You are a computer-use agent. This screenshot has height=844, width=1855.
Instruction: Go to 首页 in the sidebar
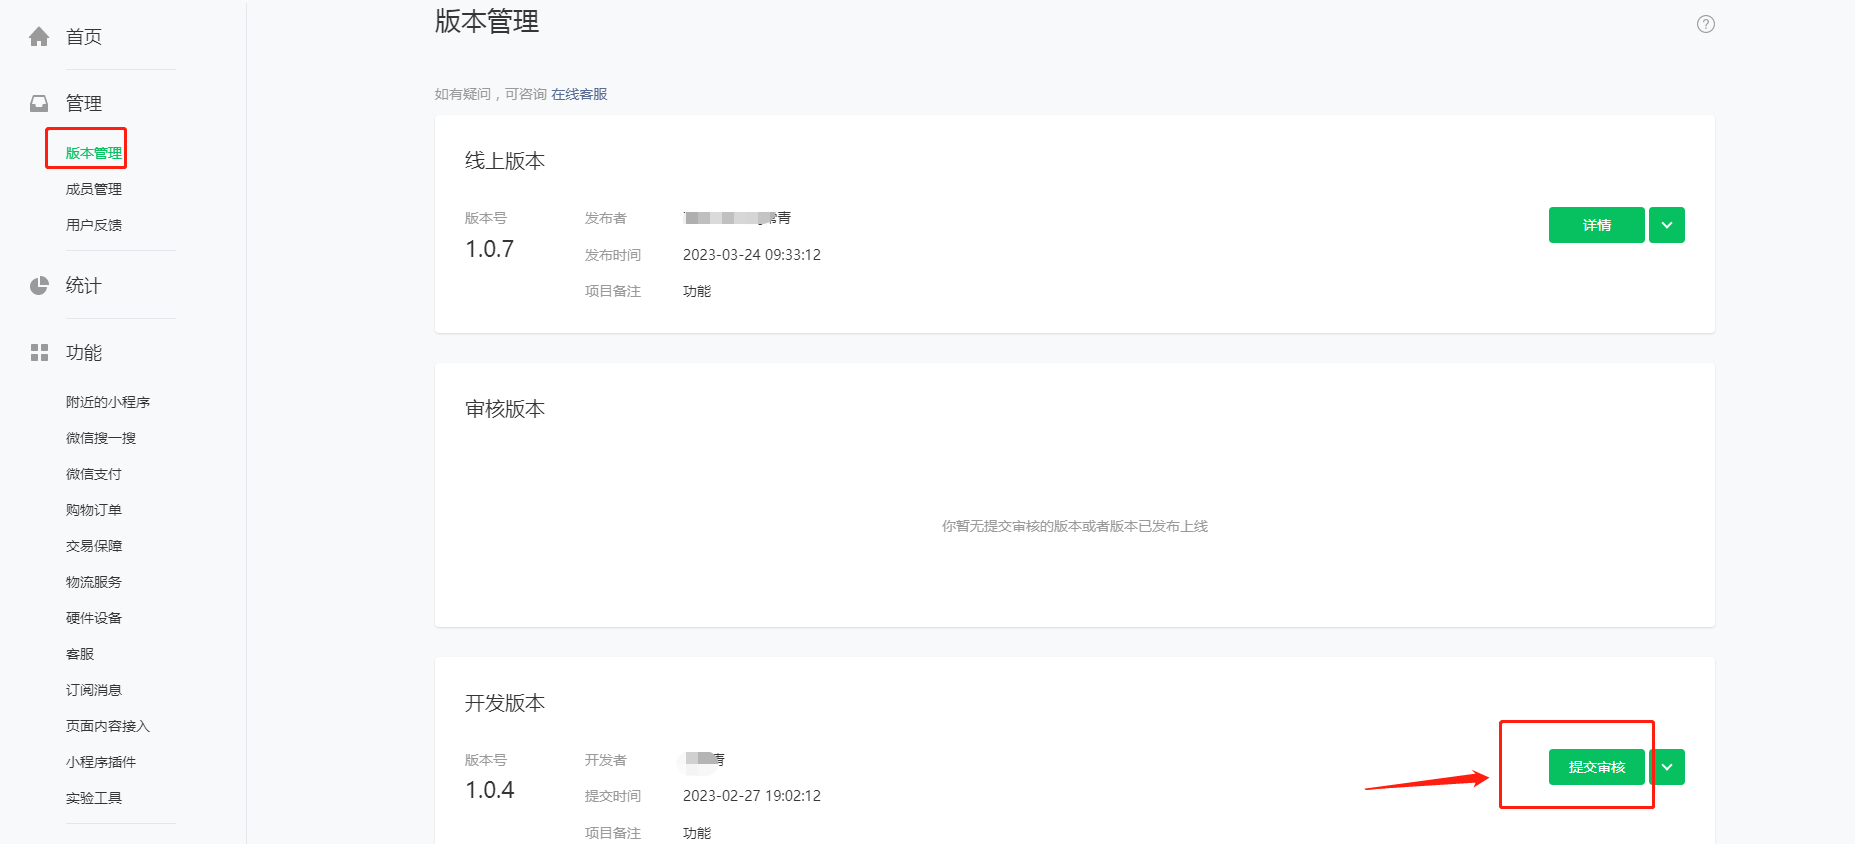pyautogui.click(x=84, y=37)
